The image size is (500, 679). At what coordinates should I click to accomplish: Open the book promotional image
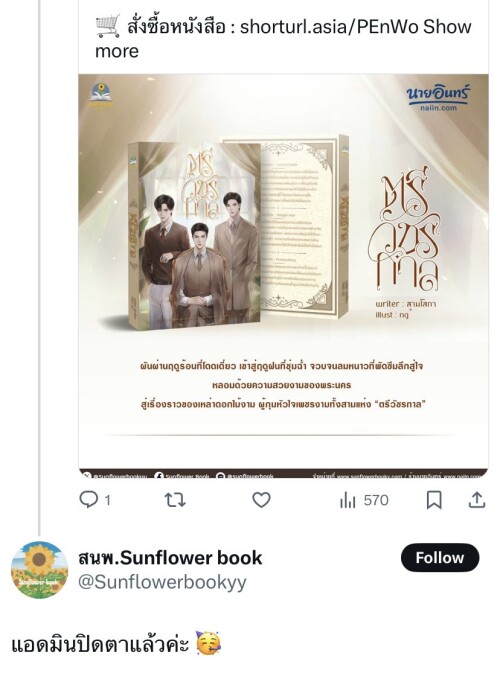284,276
